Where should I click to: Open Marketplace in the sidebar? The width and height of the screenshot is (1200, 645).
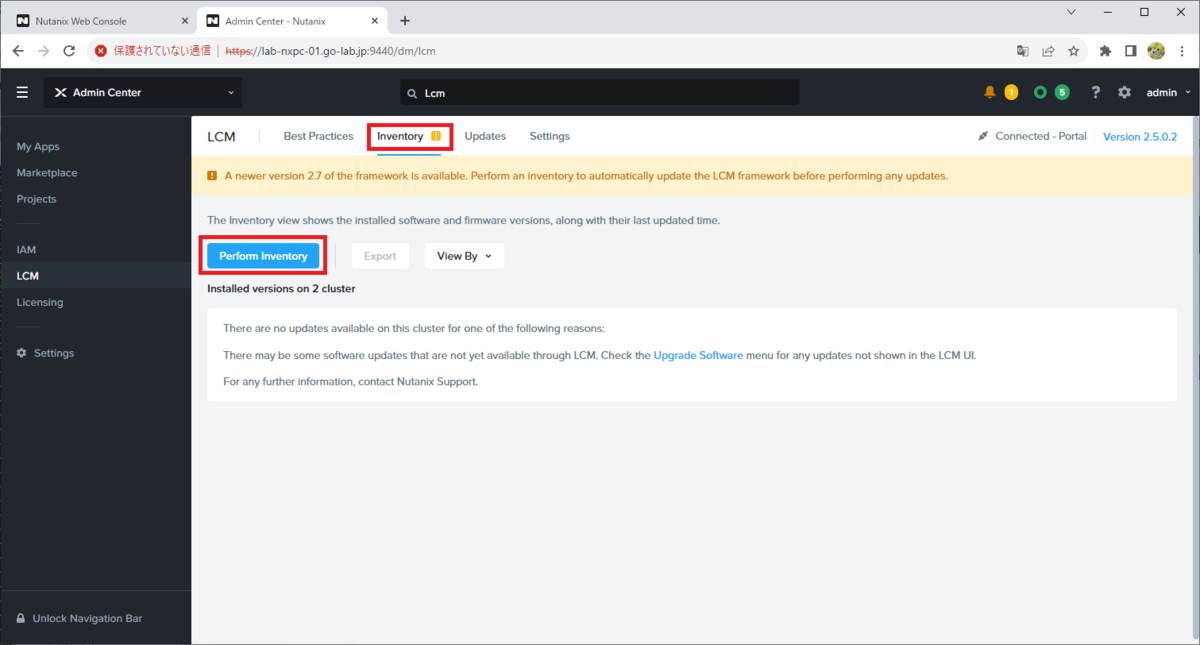pyautogui.click(x=47, y=172)
